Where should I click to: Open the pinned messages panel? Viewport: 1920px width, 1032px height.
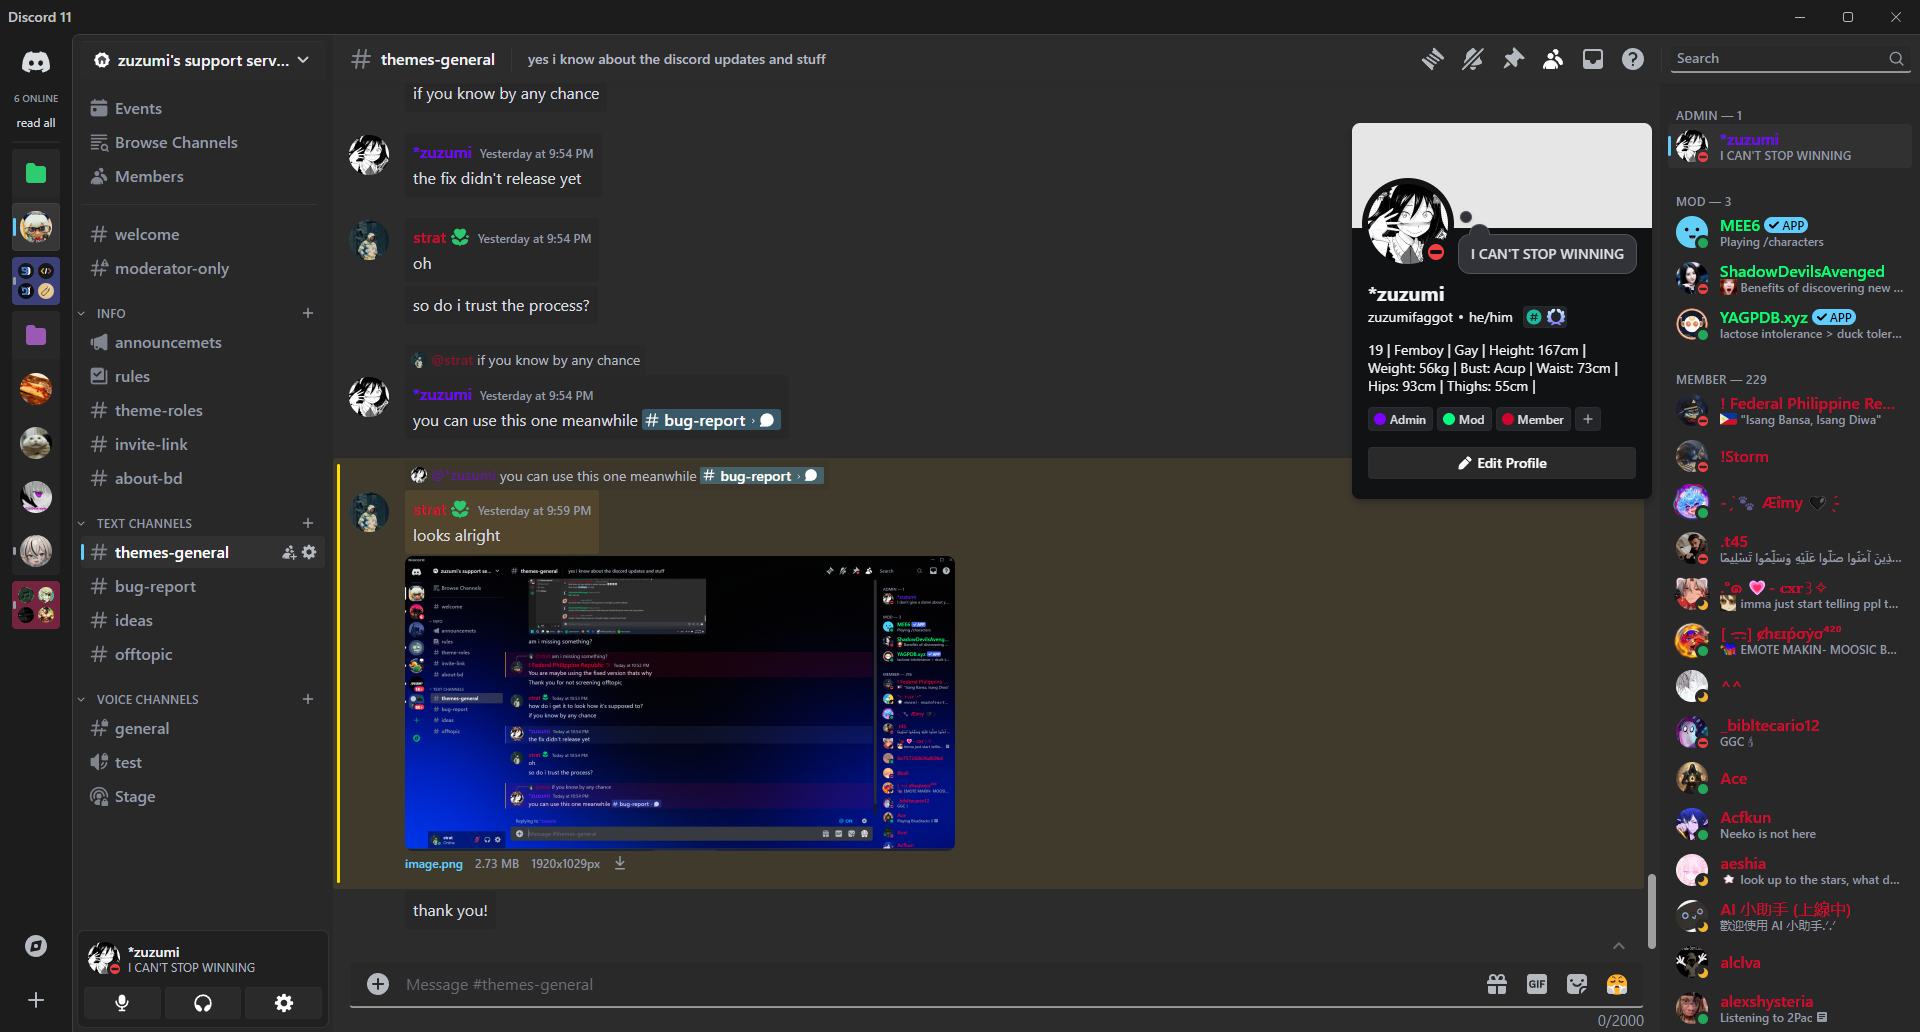click(x=1513, y=59)
